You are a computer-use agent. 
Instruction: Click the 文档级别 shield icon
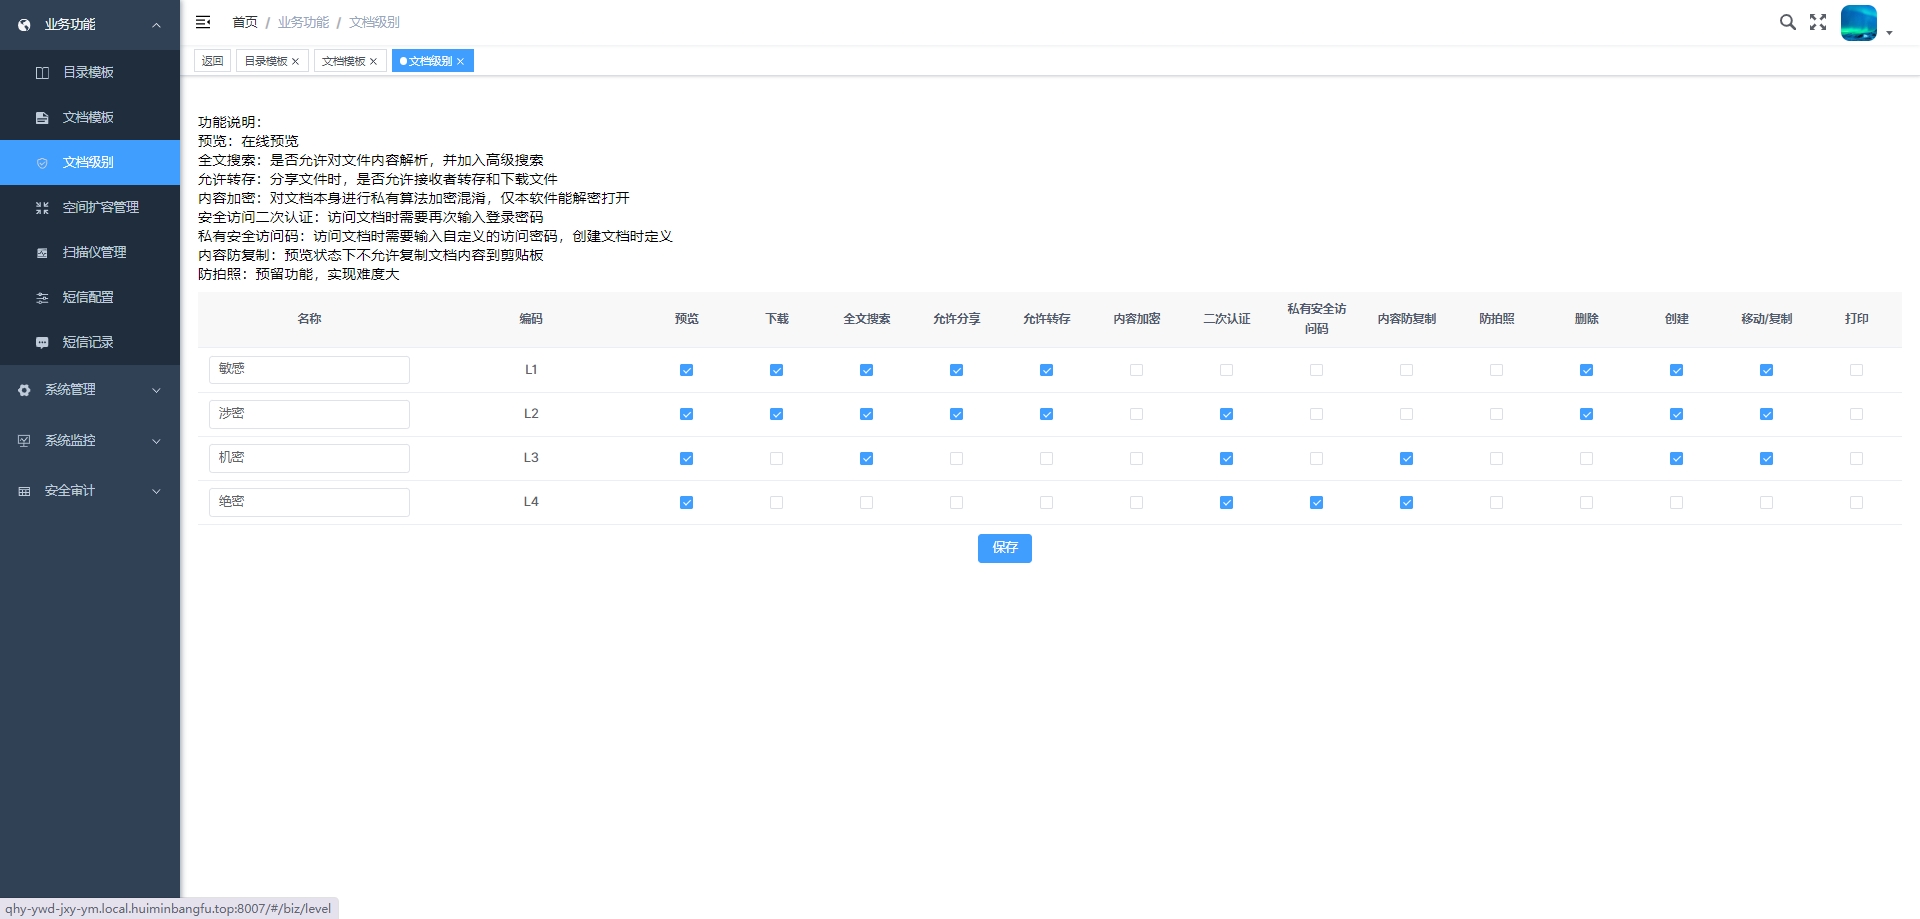pyautogui.click(x=42, y=163)
